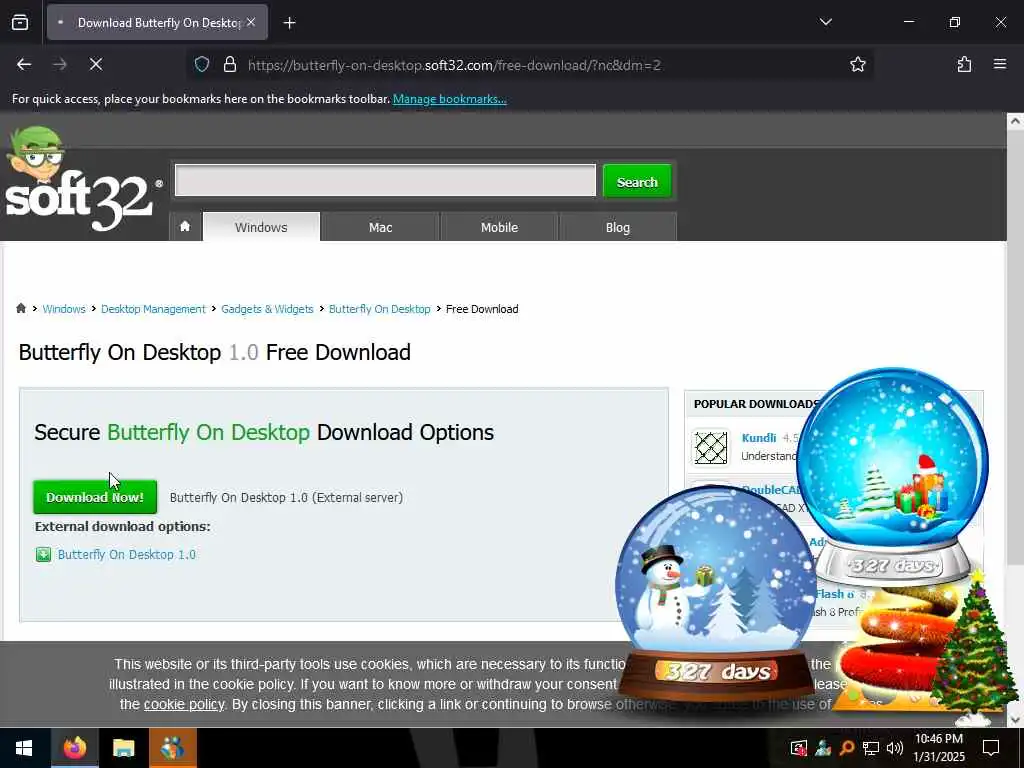Click the person-figure tray icon
Image resolution: width=1024 pixels, height=768 pixels.
click(x=823, y=748)
